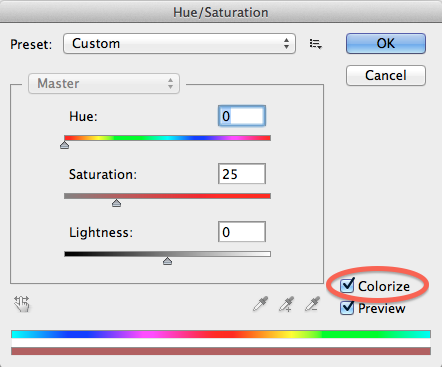Focus the Saturation value field showing 25

coord(242,174)
